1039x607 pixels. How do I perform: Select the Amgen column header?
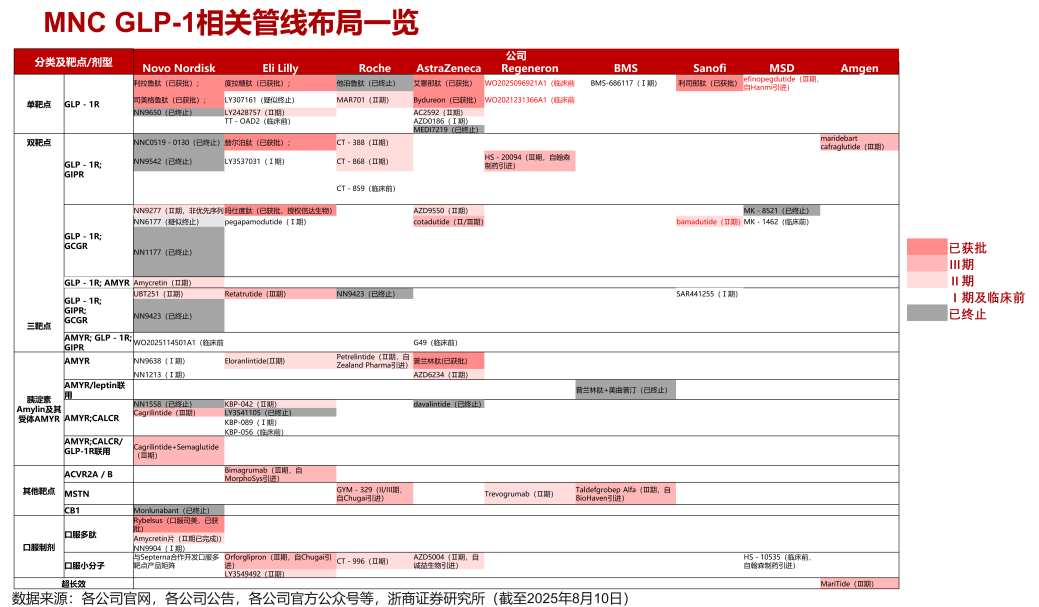[859, 68]
